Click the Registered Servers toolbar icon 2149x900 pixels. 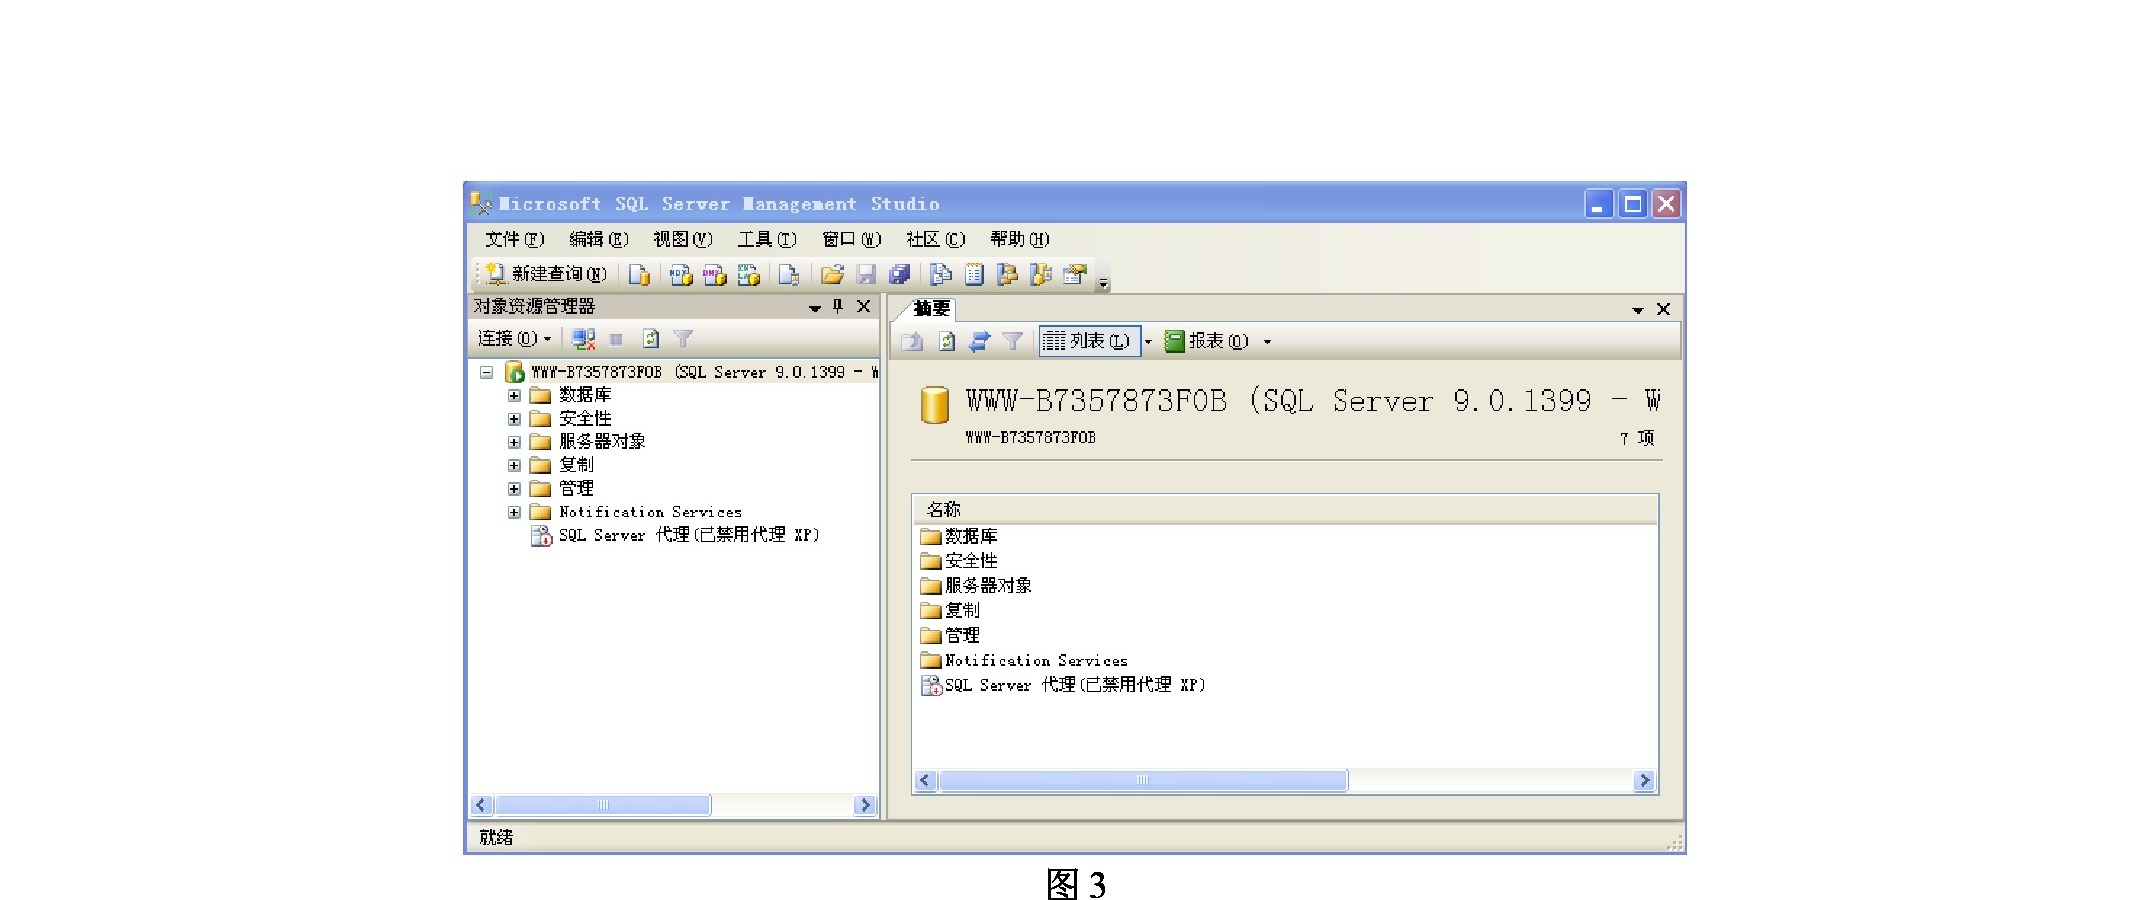pyautogui.click(x=941, y=274)
